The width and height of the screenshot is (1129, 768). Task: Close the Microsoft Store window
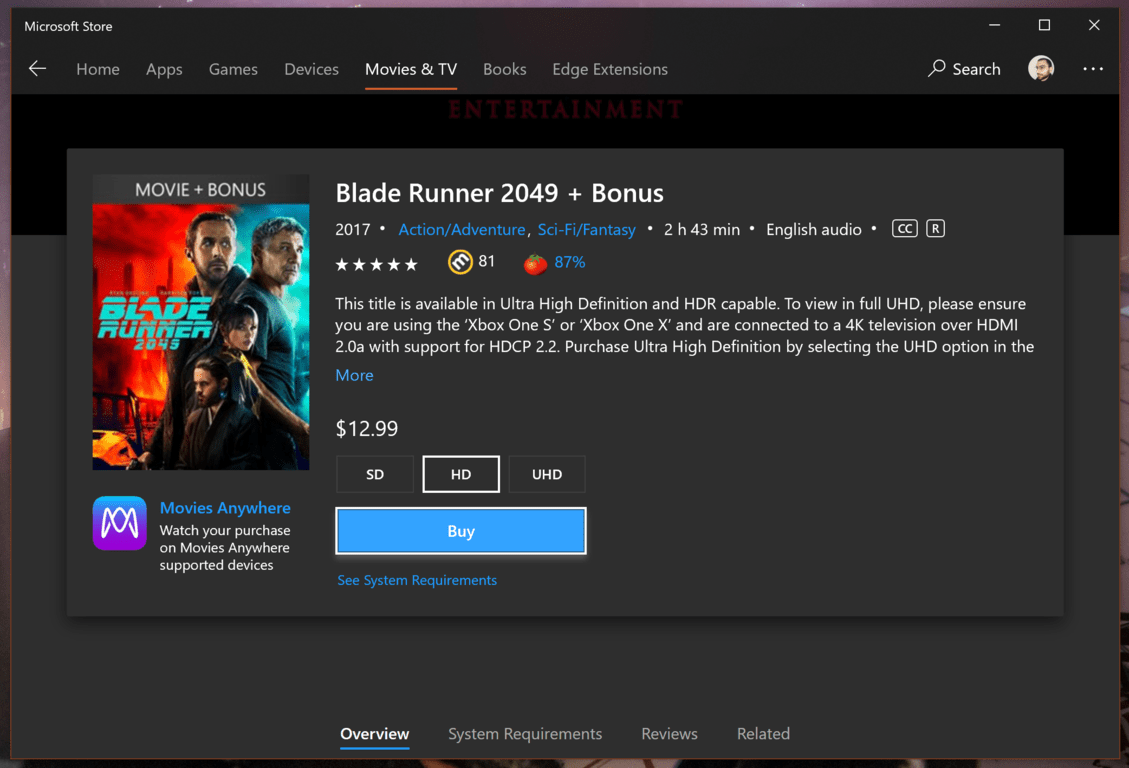[1094, 25]
